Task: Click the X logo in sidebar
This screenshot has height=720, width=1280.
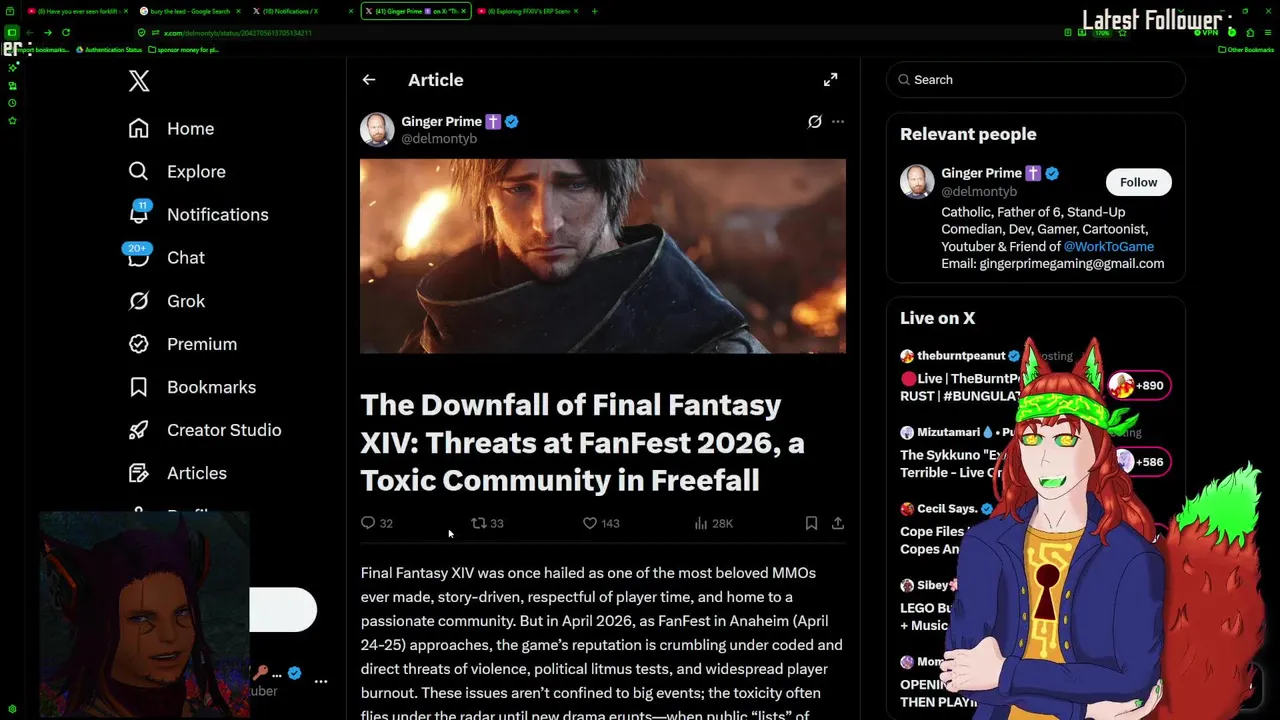Action: (139, 81)
